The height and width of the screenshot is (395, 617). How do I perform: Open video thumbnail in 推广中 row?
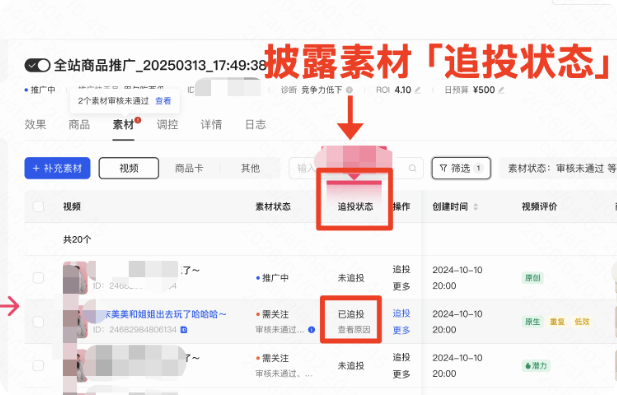[76, 278]
